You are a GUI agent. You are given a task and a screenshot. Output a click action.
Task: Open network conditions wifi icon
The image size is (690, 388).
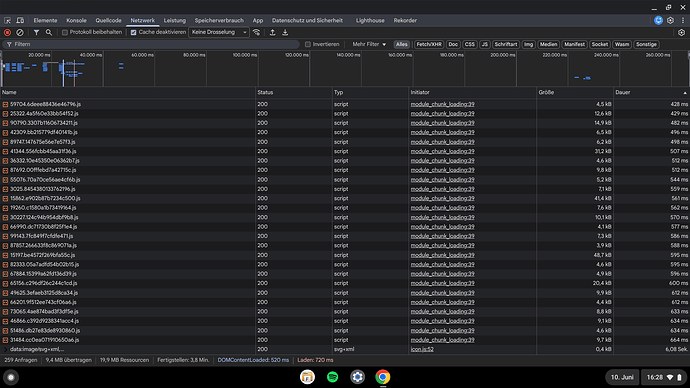(257, 33)
